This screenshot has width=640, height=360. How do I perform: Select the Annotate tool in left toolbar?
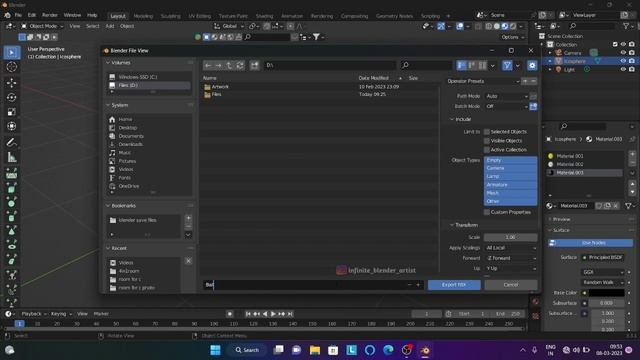click(11, 142)
